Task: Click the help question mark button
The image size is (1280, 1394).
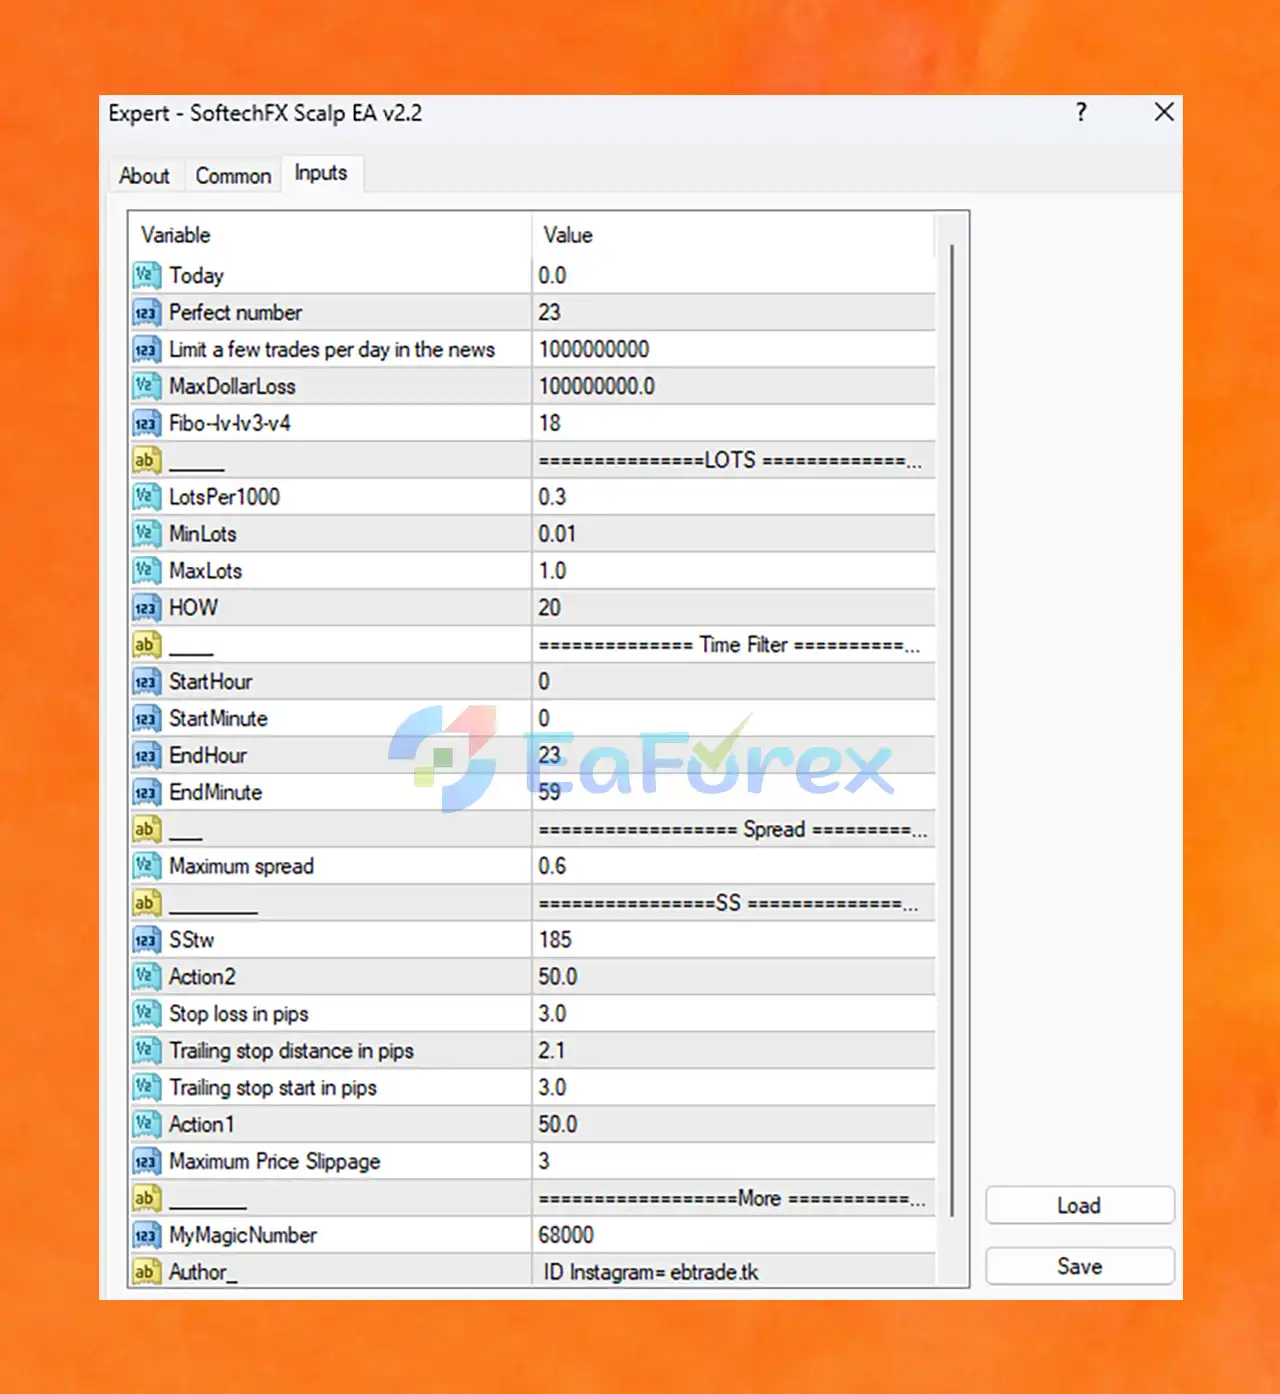Action: click(1081, 113)
